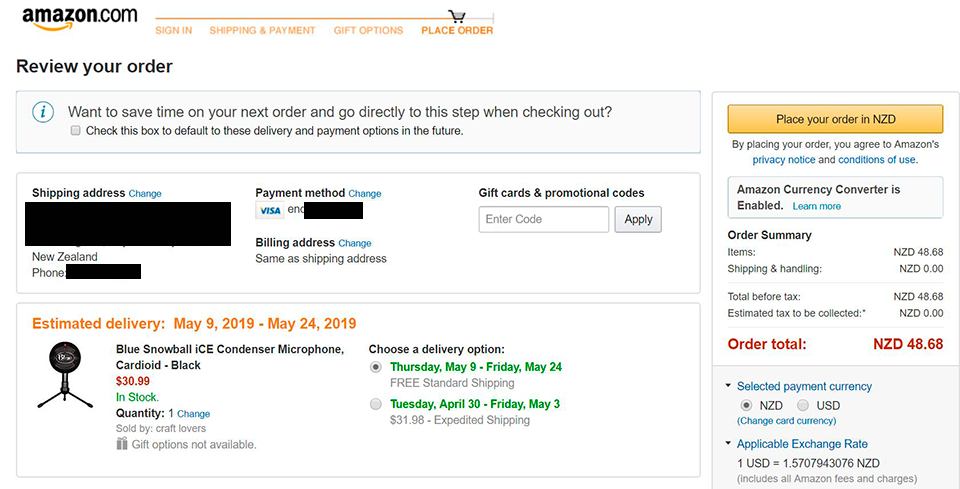
Task: Select NZD payment currency radio
Action: [x=746, y=405]
